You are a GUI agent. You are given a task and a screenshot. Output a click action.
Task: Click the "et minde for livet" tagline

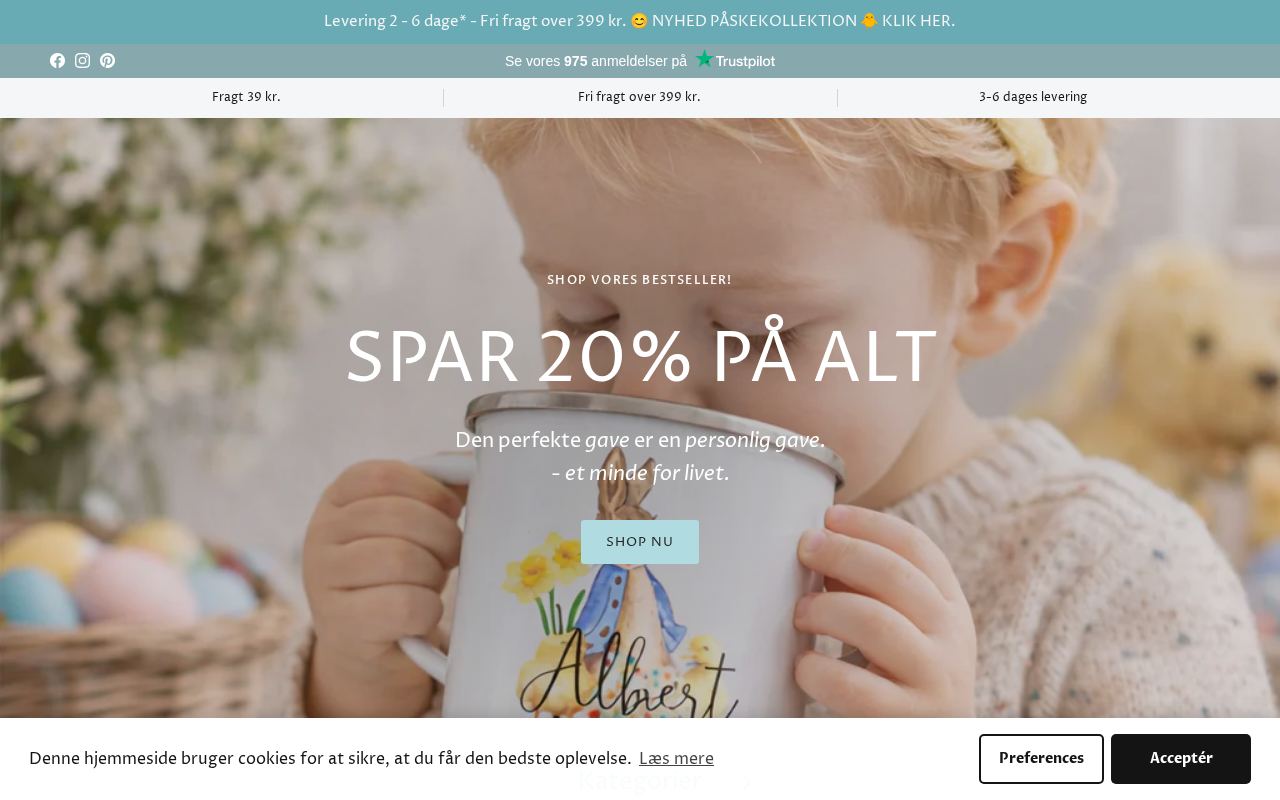tap(640, 473)
